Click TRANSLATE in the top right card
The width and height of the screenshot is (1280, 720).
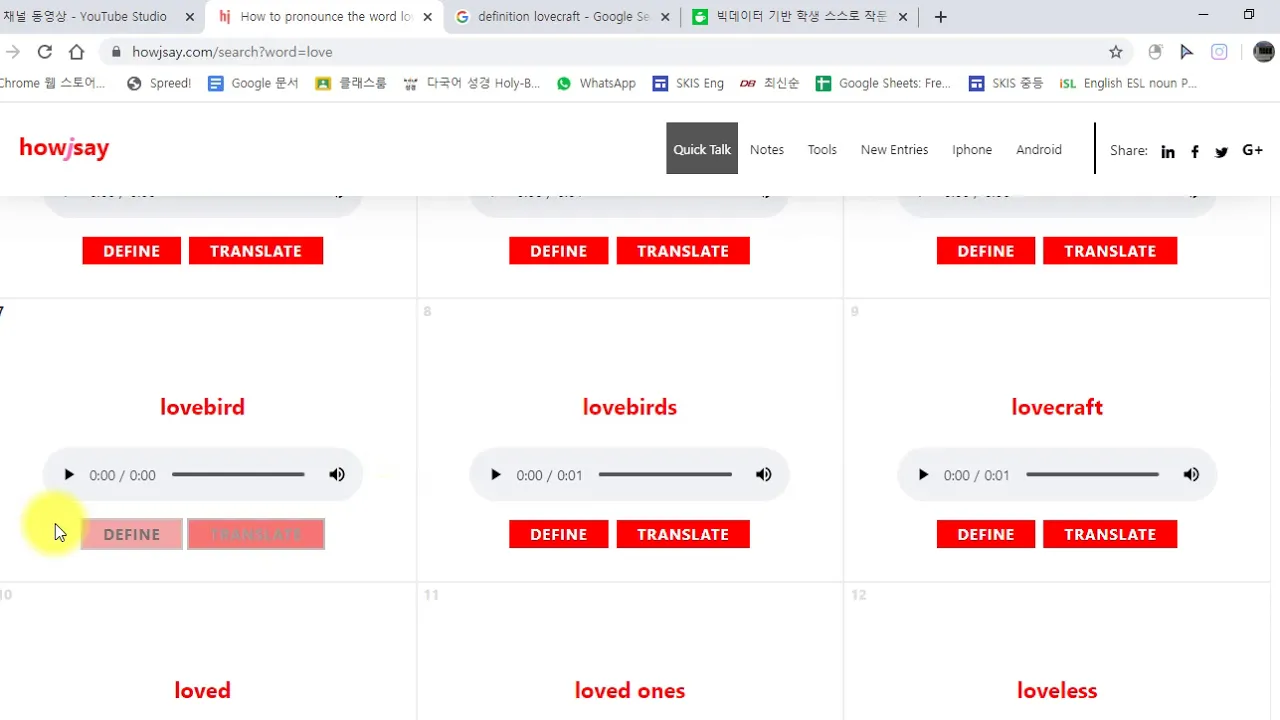pos(1110,251)
